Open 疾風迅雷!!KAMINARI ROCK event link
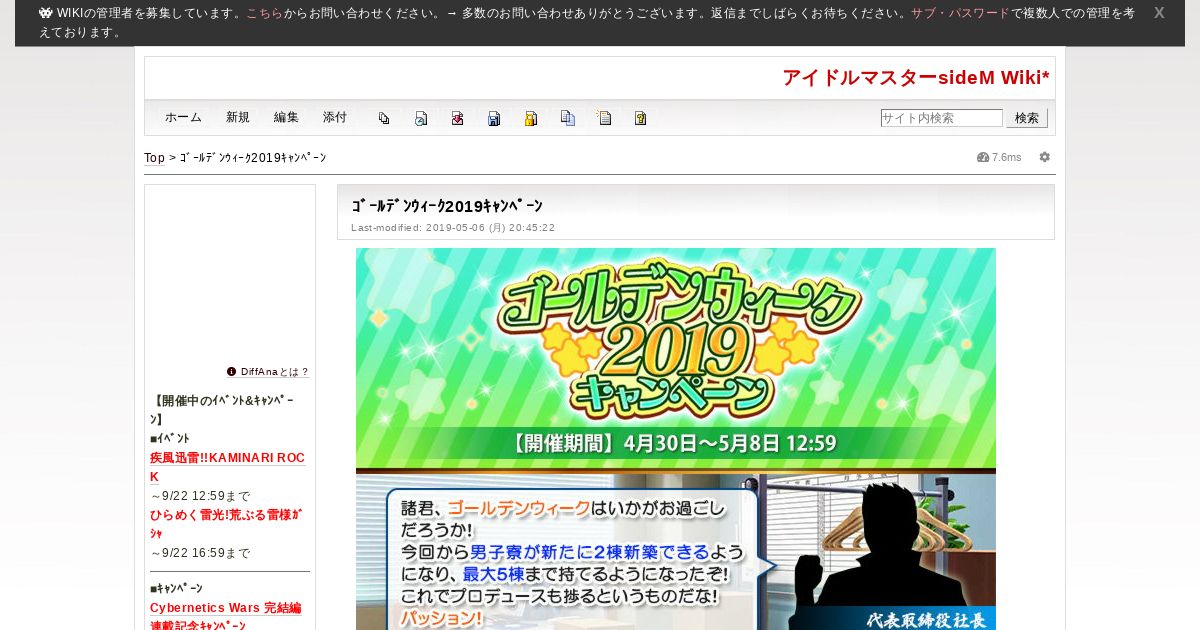 tap(227, 467)
